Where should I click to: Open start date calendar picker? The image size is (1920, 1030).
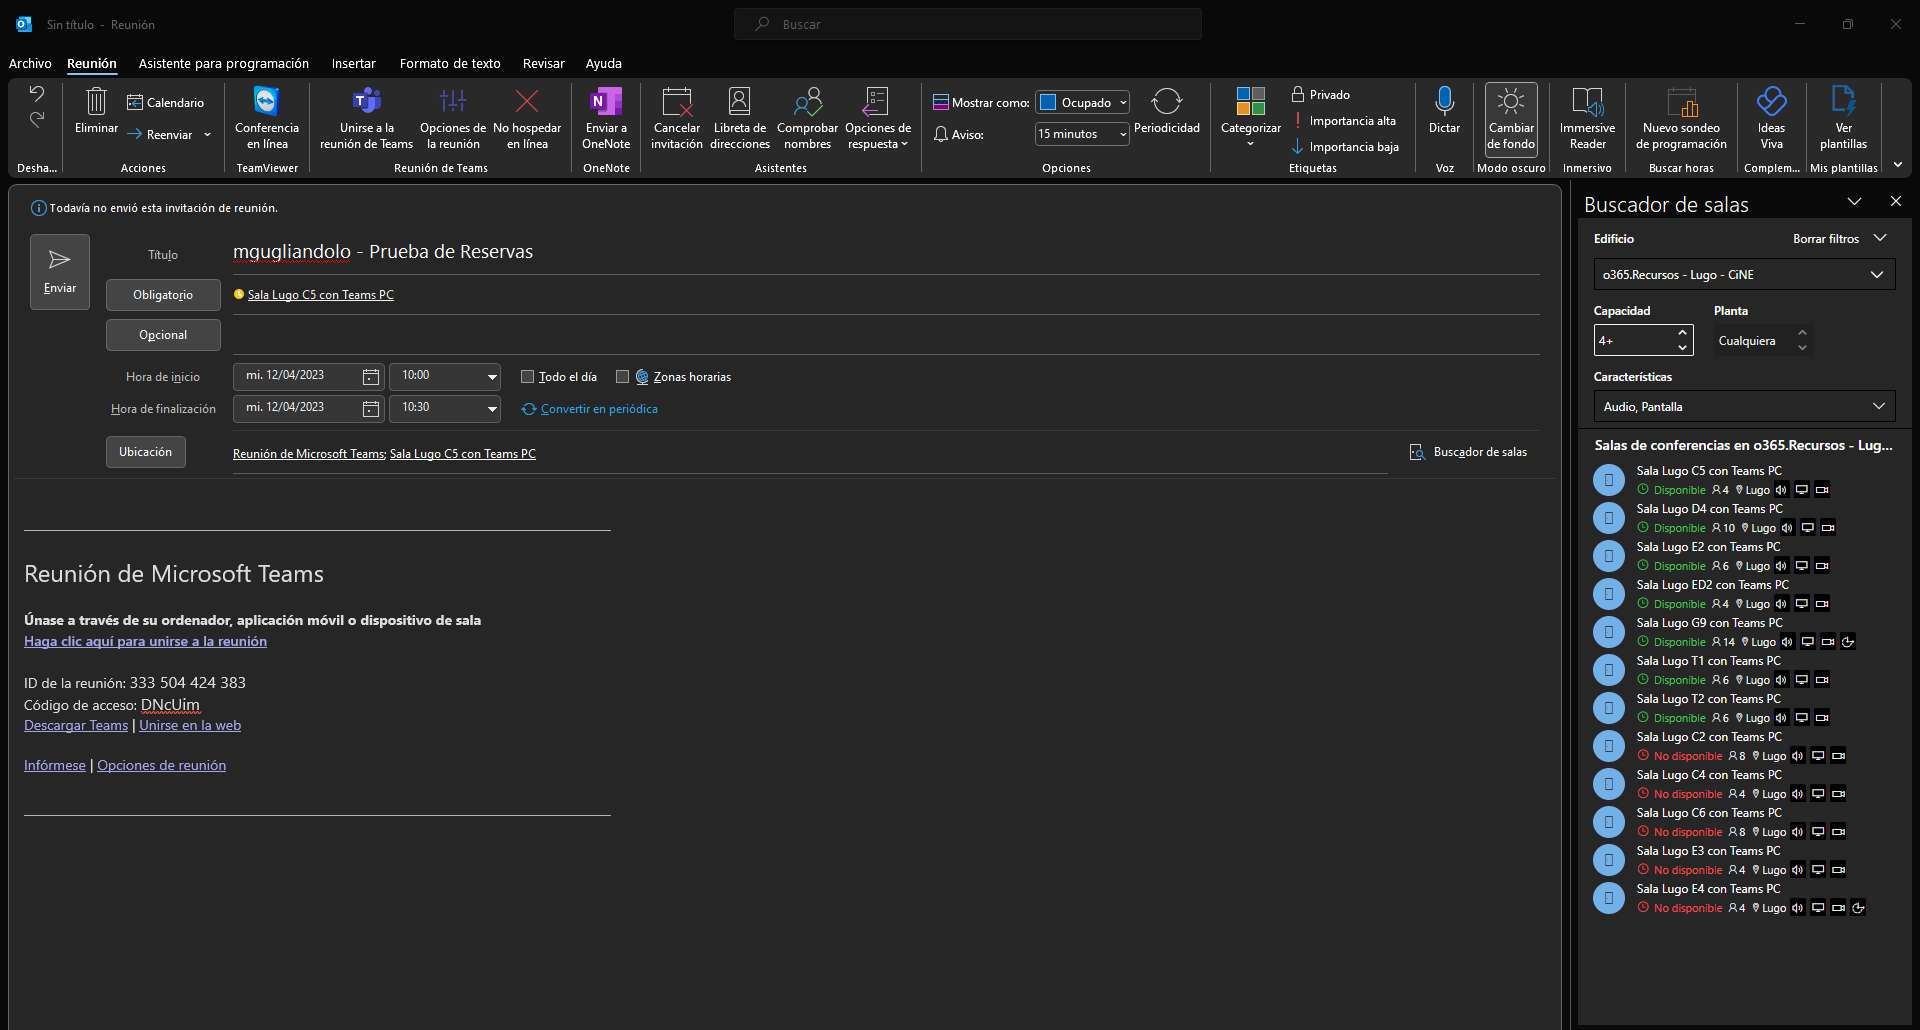click(x=371, y=377)
